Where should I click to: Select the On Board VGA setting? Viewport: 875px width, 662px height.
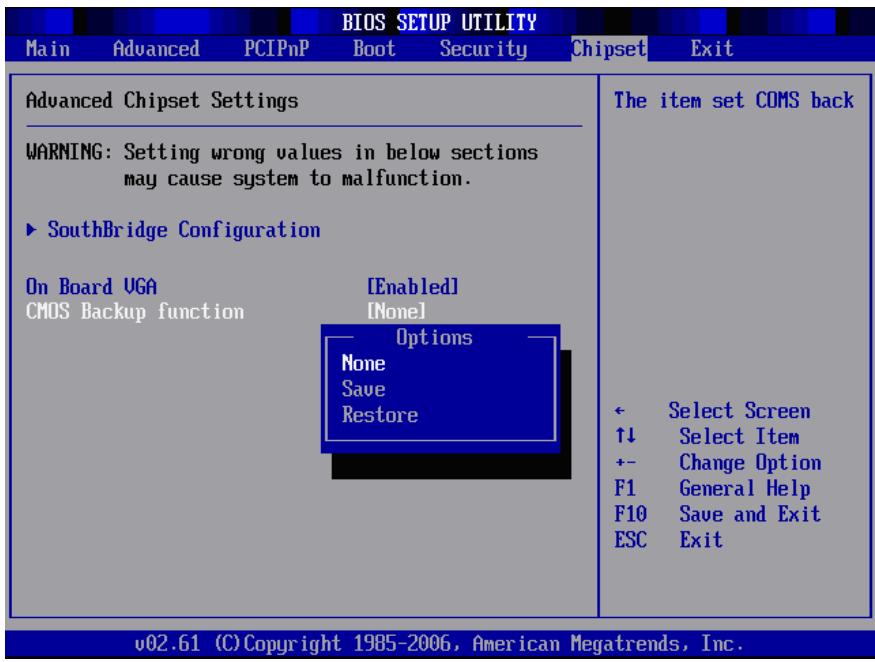coord(92,287)
